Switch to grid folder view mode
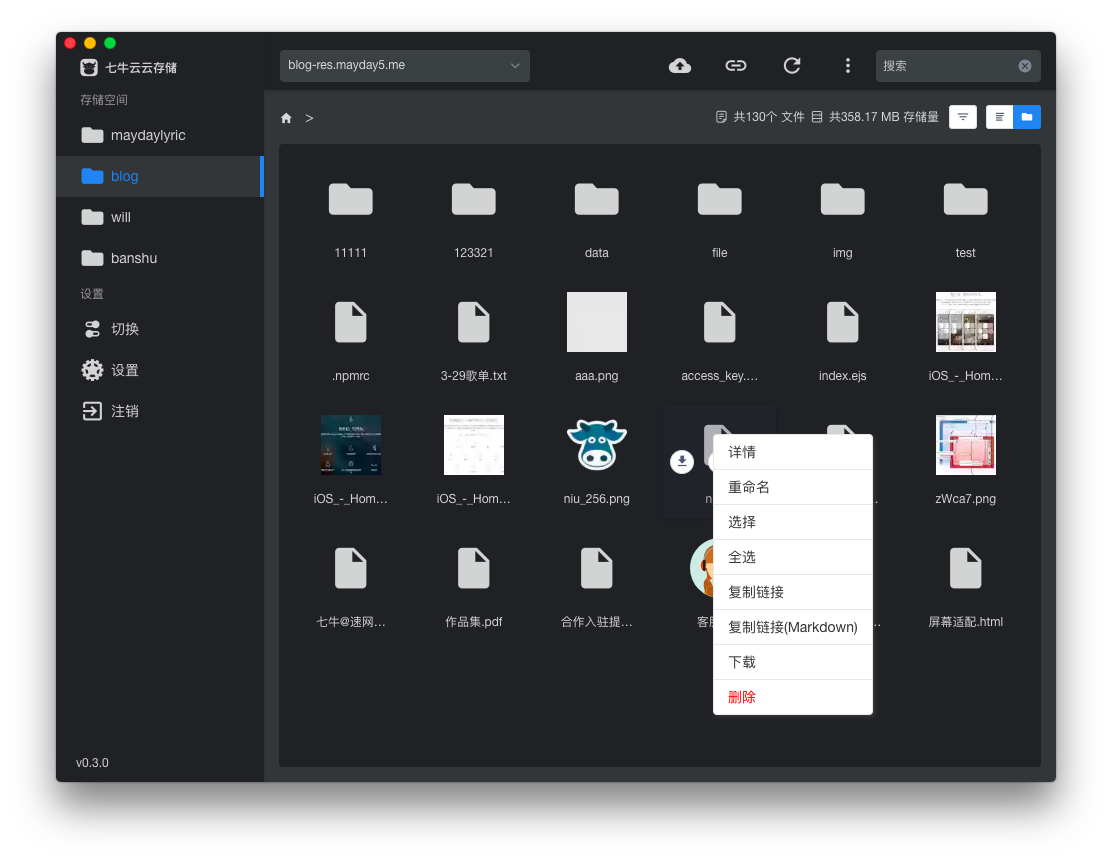Screen dimensions: 1112x862 click(x=1027, y=117)
